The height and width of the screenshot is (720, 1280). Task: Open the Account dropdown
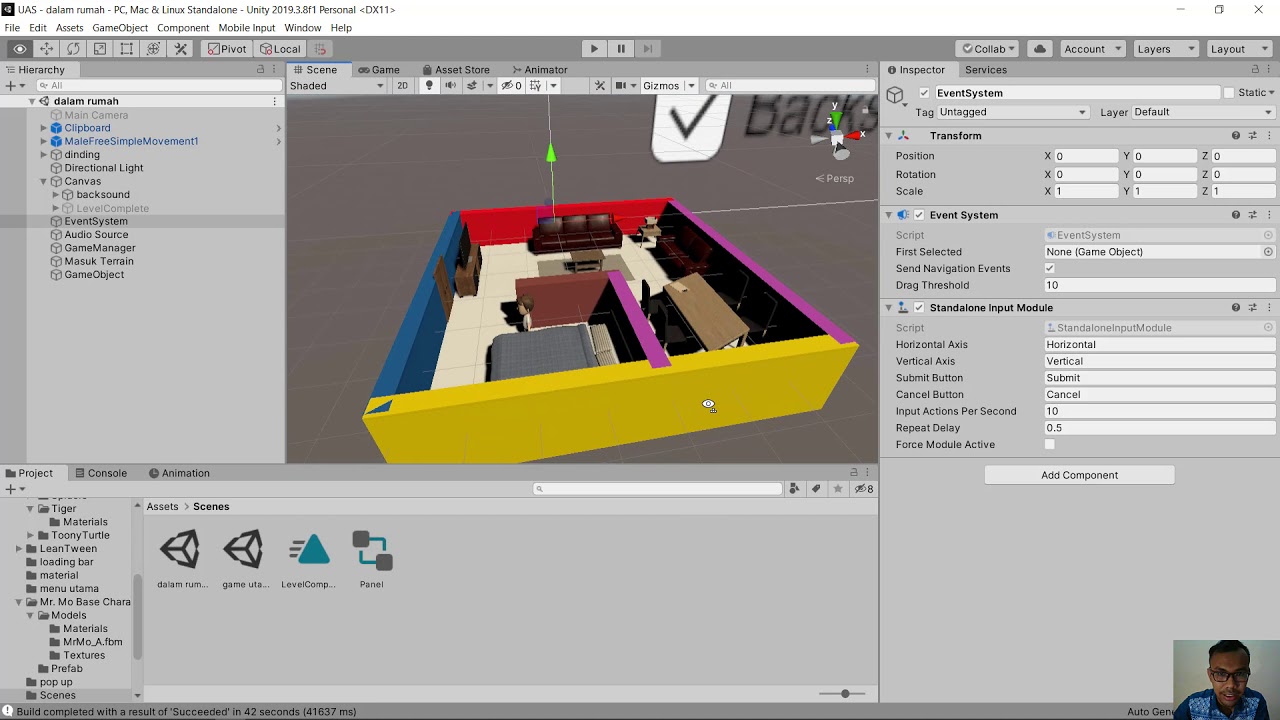pos(1092,49)
